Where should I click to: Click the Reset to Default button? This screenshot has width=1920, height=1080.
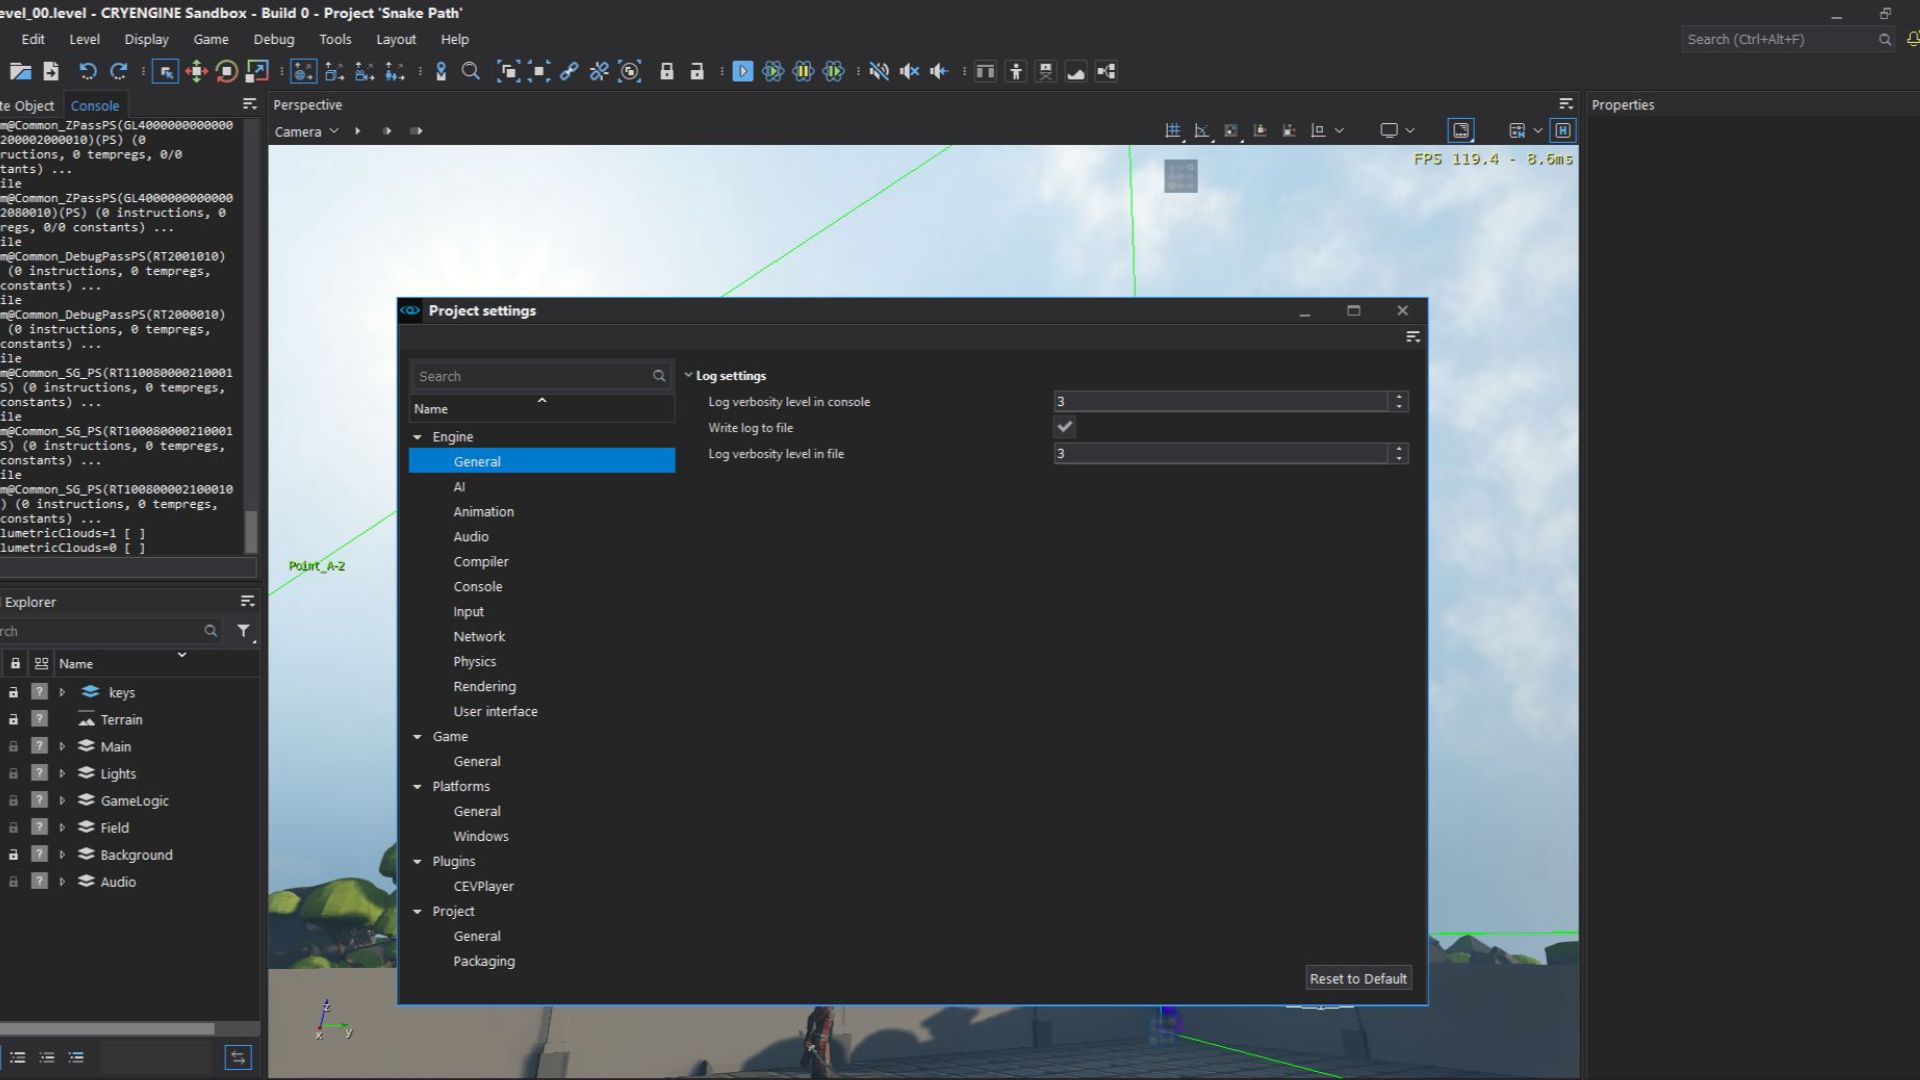1357,978
